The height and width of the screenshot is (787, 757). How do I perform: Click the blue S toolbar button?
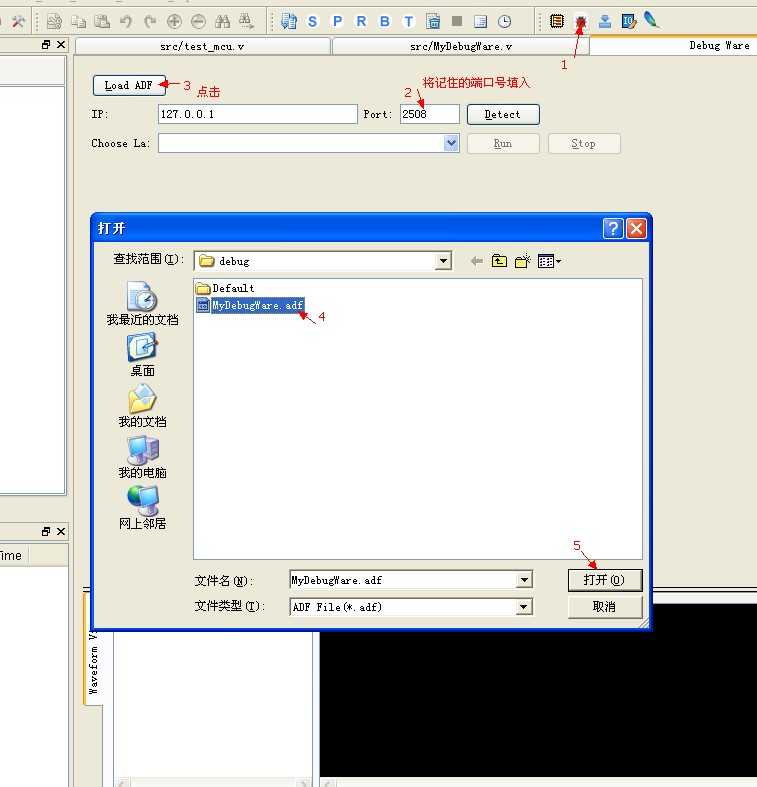(x=313, y=22)
